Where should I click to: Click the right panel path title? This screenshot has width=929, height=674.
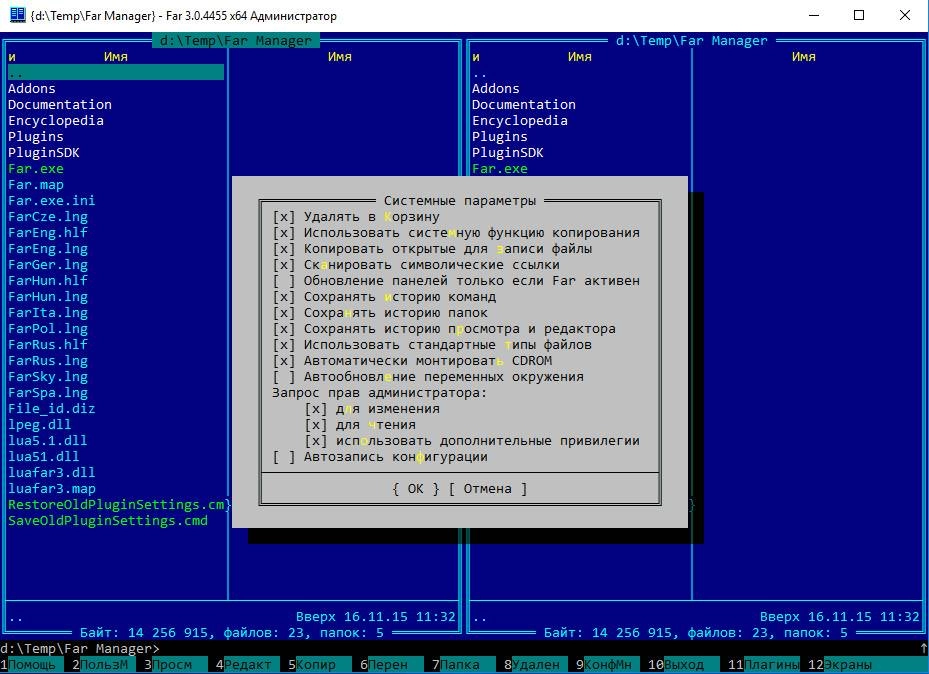pyautogui.click(x=691, y=41)
